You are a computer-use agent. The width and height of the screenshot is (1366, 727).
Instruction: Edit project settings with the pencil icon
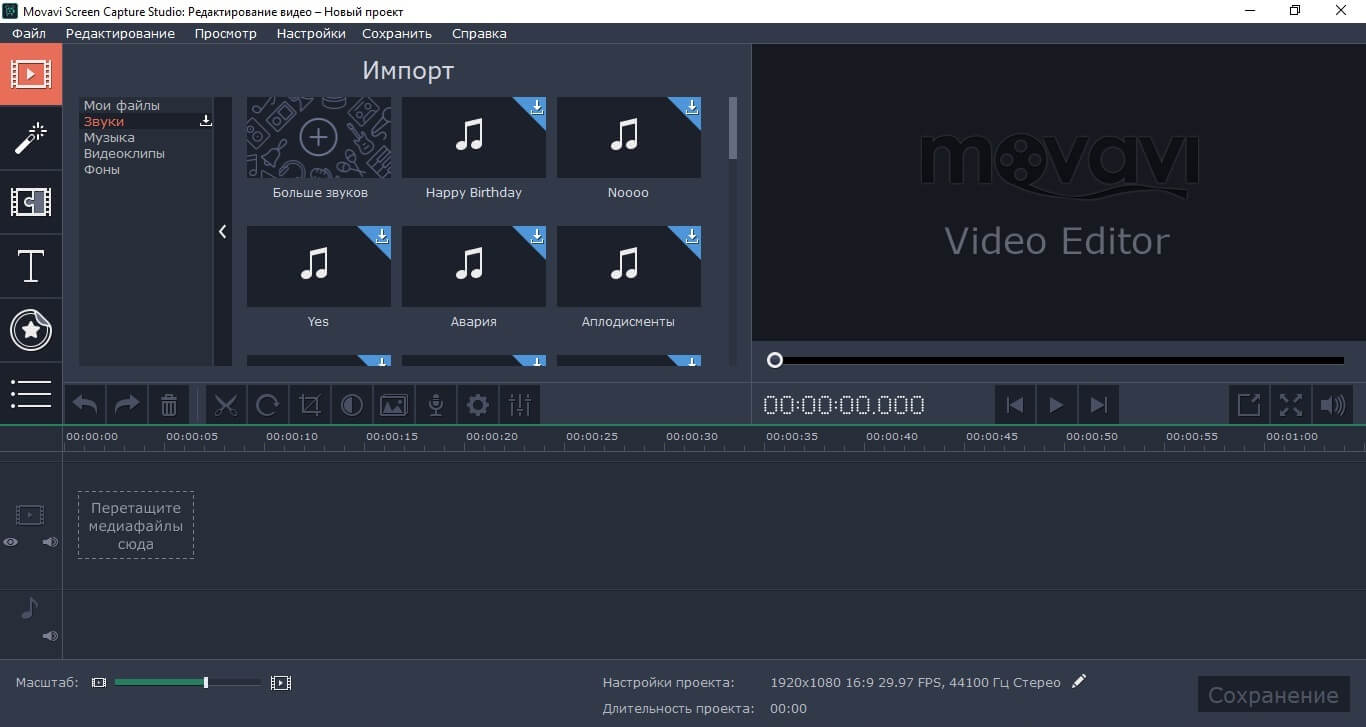coord(1078,682)
